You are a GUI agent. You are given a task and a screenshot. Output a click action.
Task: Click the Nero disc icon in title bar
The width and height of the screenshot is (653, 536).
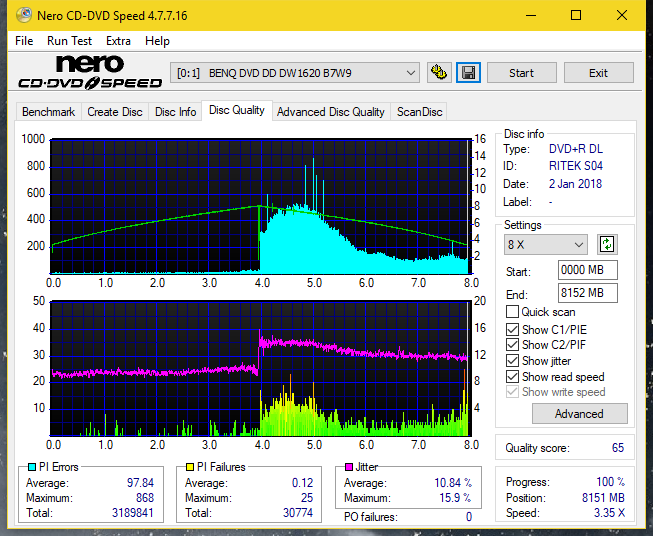pos(24,15)
